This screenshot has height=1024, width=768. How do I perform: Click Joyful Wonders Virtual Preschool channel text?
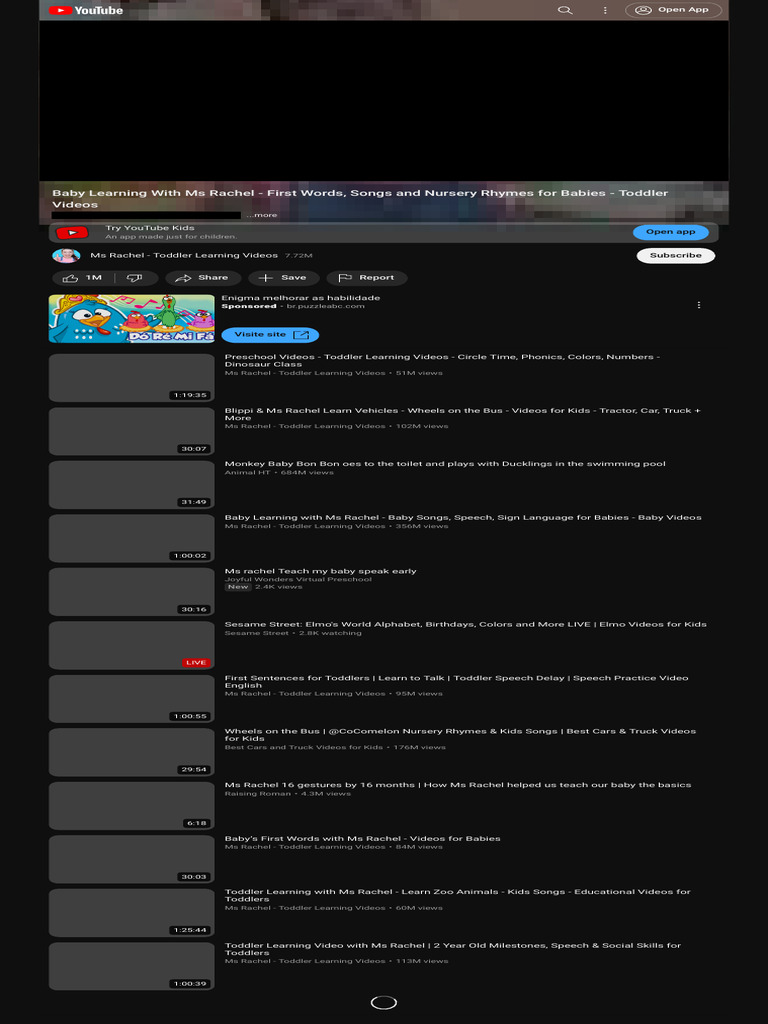click(298, 579)
